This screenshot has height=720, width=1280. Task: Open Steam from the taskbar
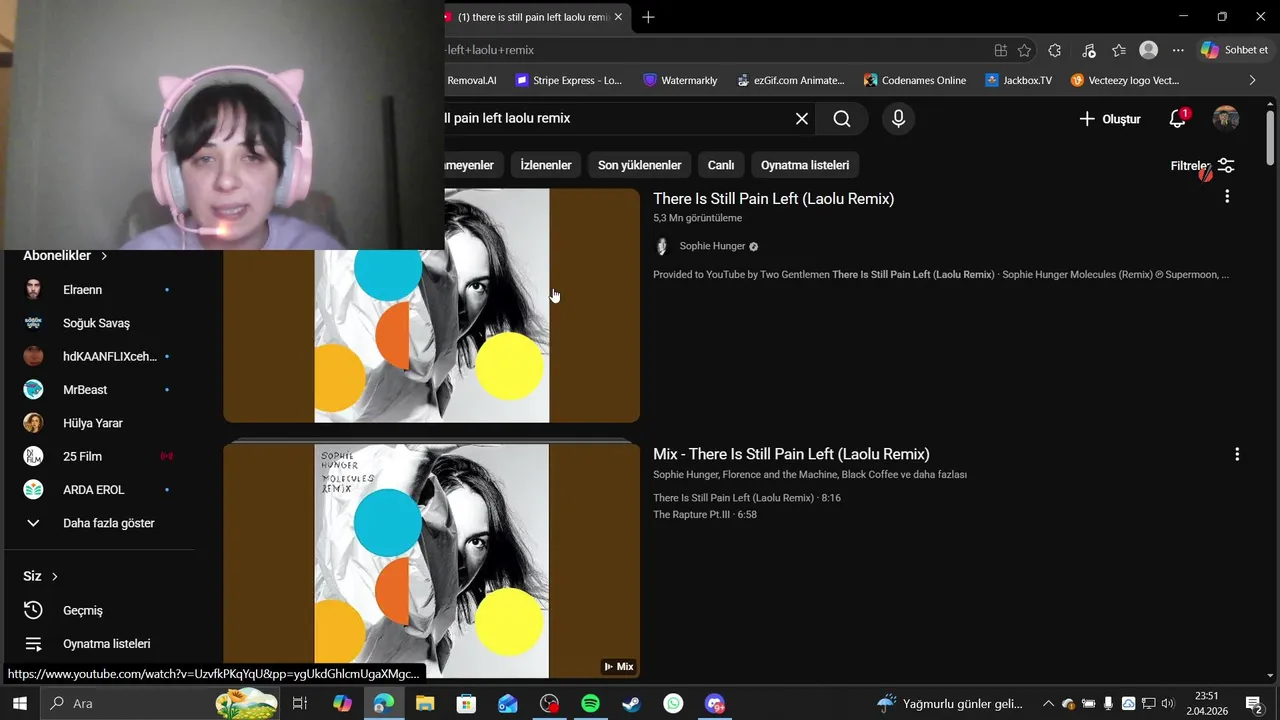pyautogui.click(x=632, y=704)
